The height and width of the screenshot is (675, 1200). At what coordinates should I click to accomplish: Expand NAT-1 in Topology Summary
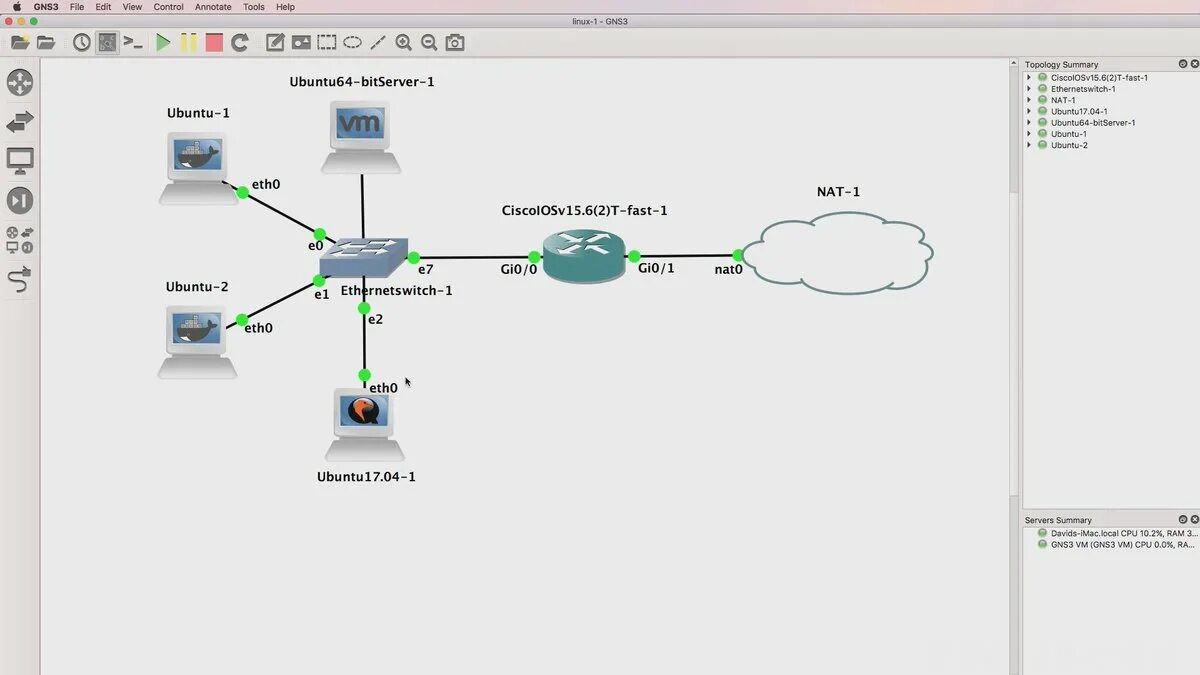[1029, 100]
